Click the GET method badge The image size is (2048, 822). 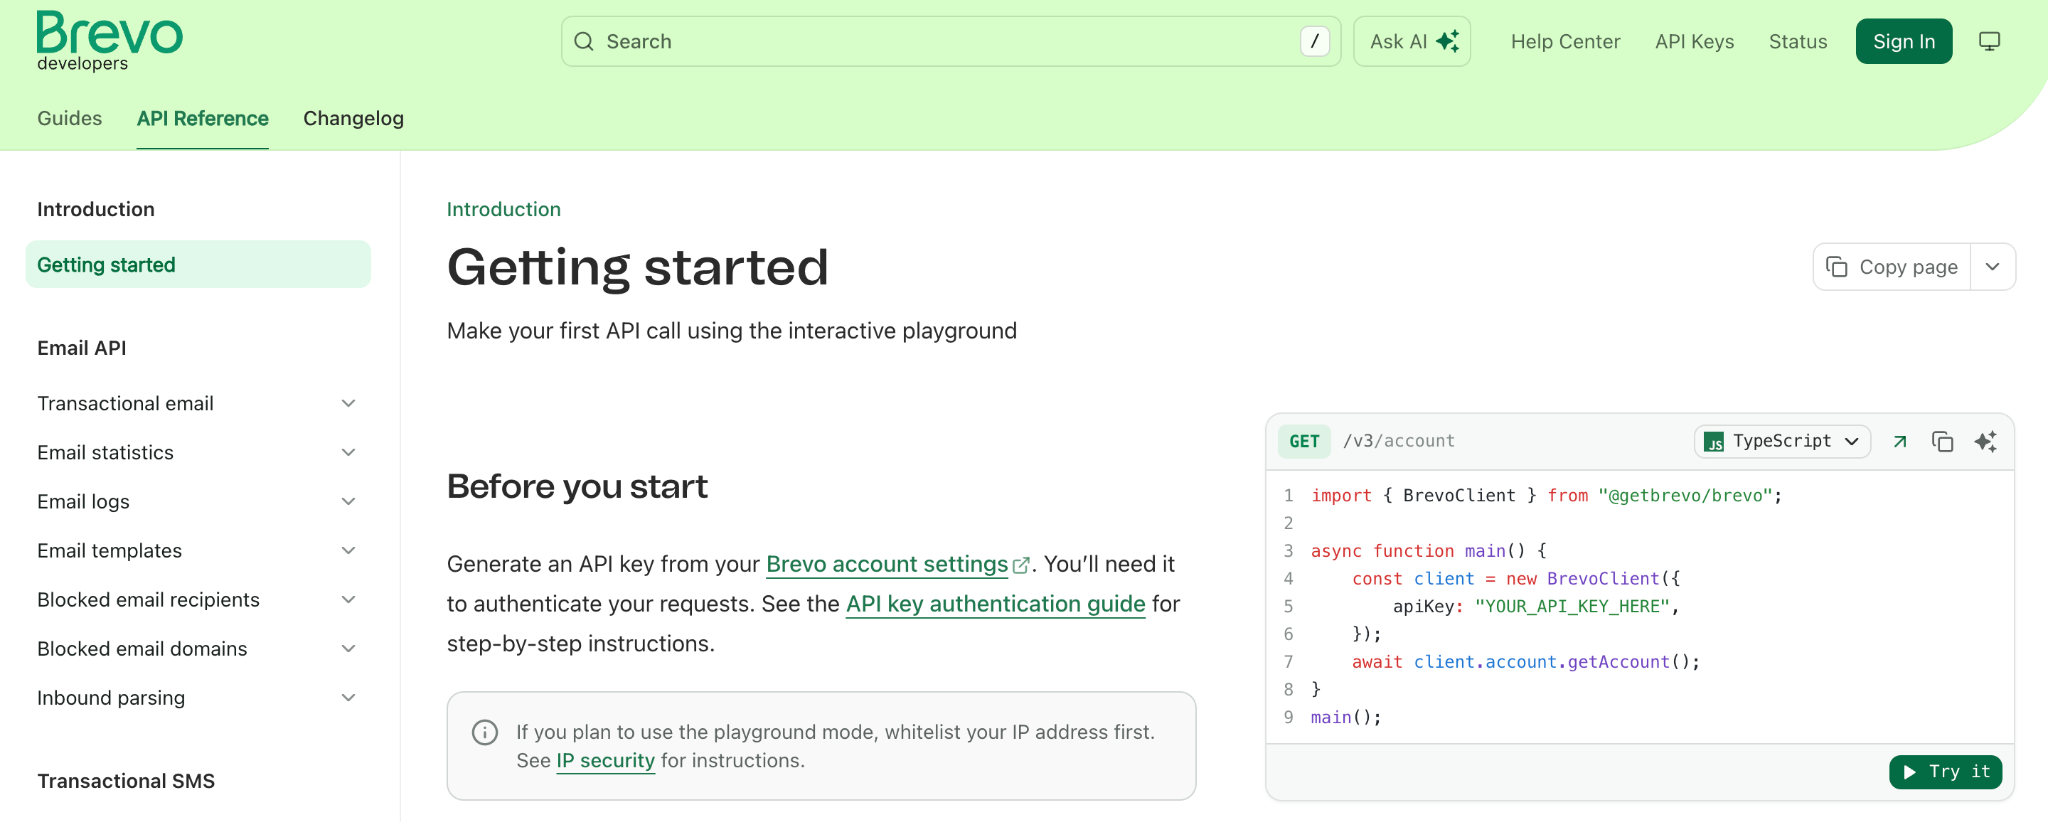click(x=1304, y=441)
